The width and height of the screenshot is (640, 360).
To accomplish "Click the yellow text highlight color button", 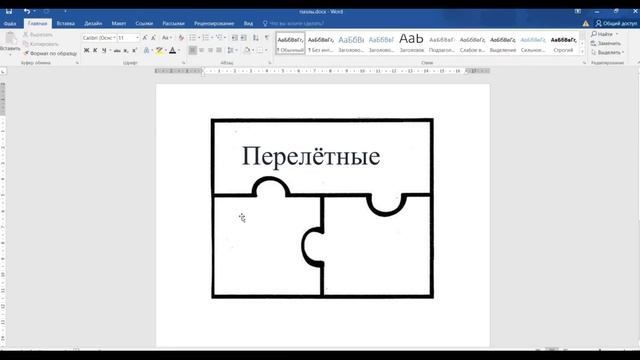I will [x=159, y=50].
